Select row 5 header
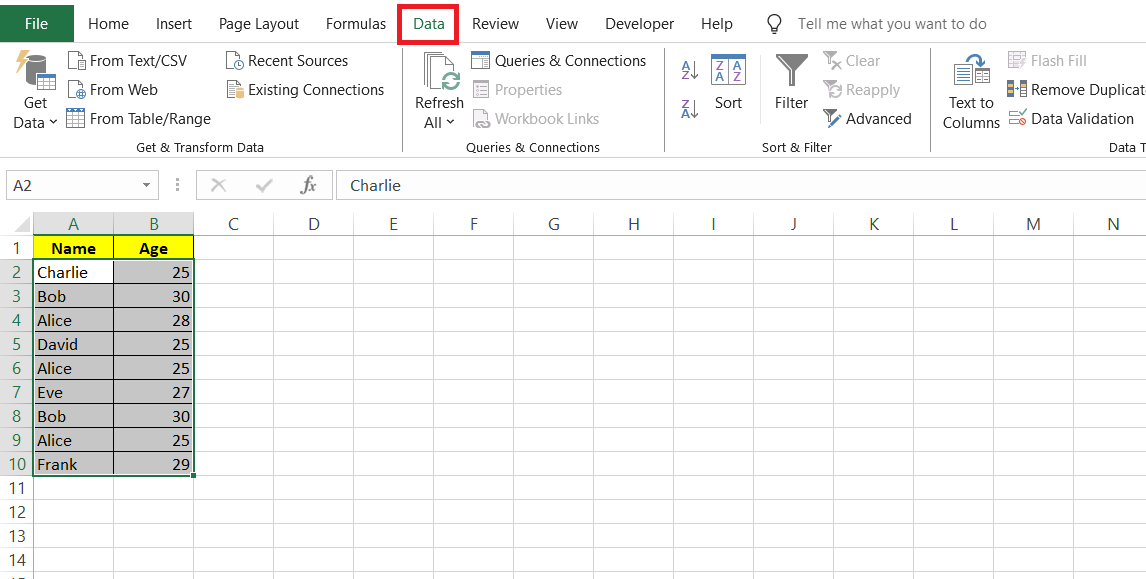The height and width of the screenshot is (579, 1146). 17,344
